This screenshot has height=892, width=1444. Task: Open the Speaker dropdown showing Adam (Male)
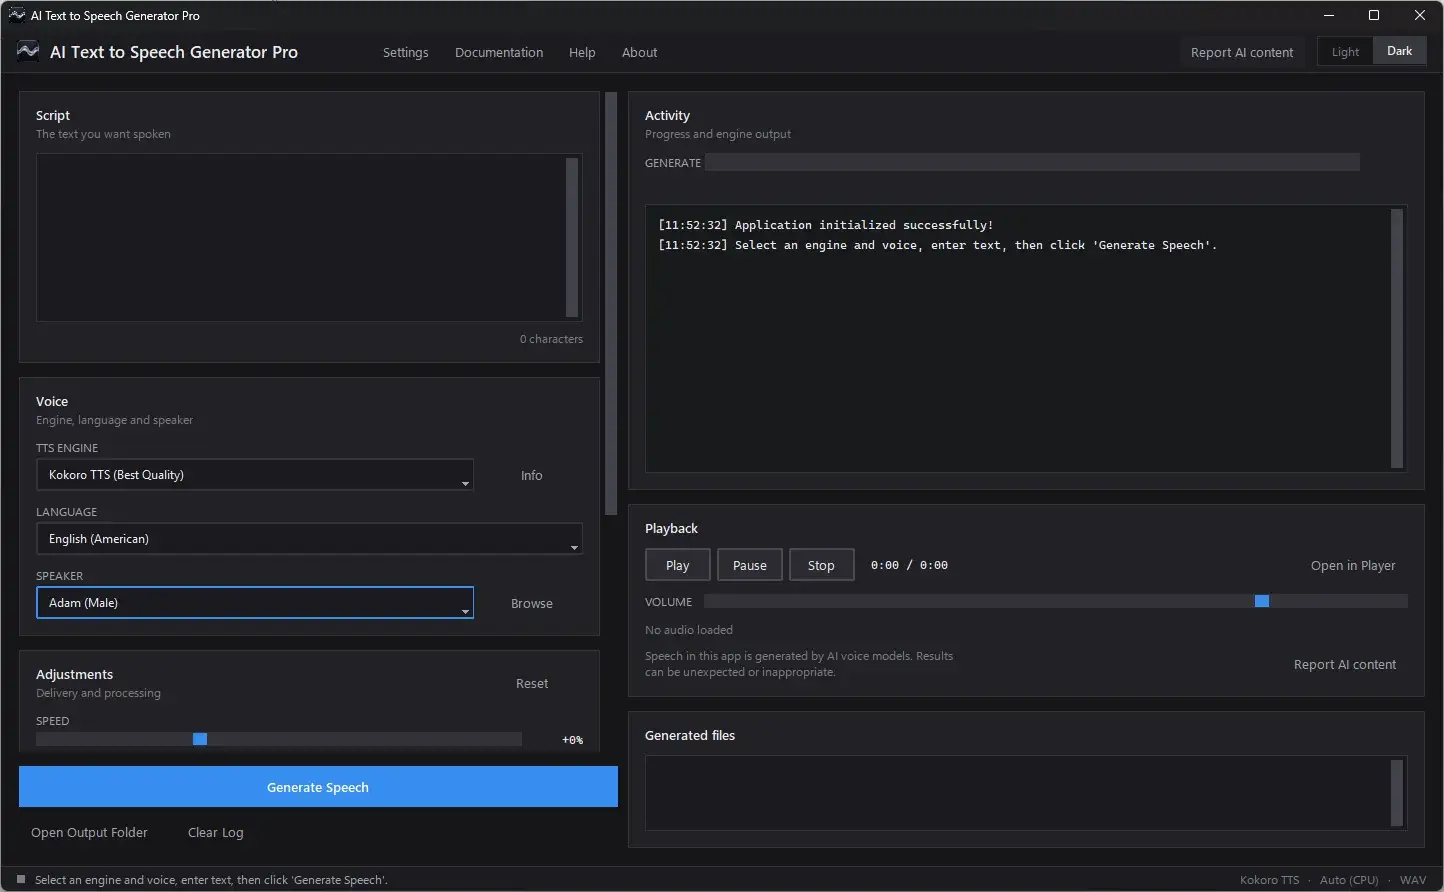pyautogui.click(x=255, y=603)
